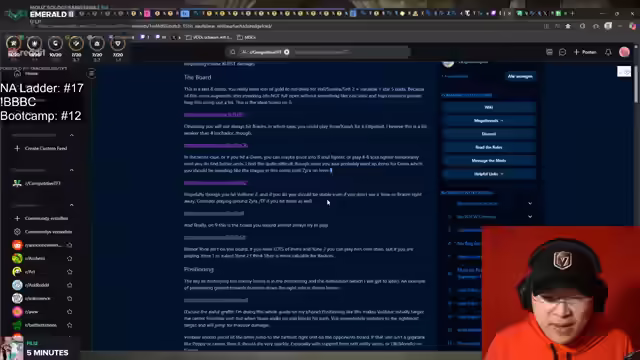640x360 pixels.
Task: Collapse the left navigation sidebar
Action: click(x=91, y=73)
